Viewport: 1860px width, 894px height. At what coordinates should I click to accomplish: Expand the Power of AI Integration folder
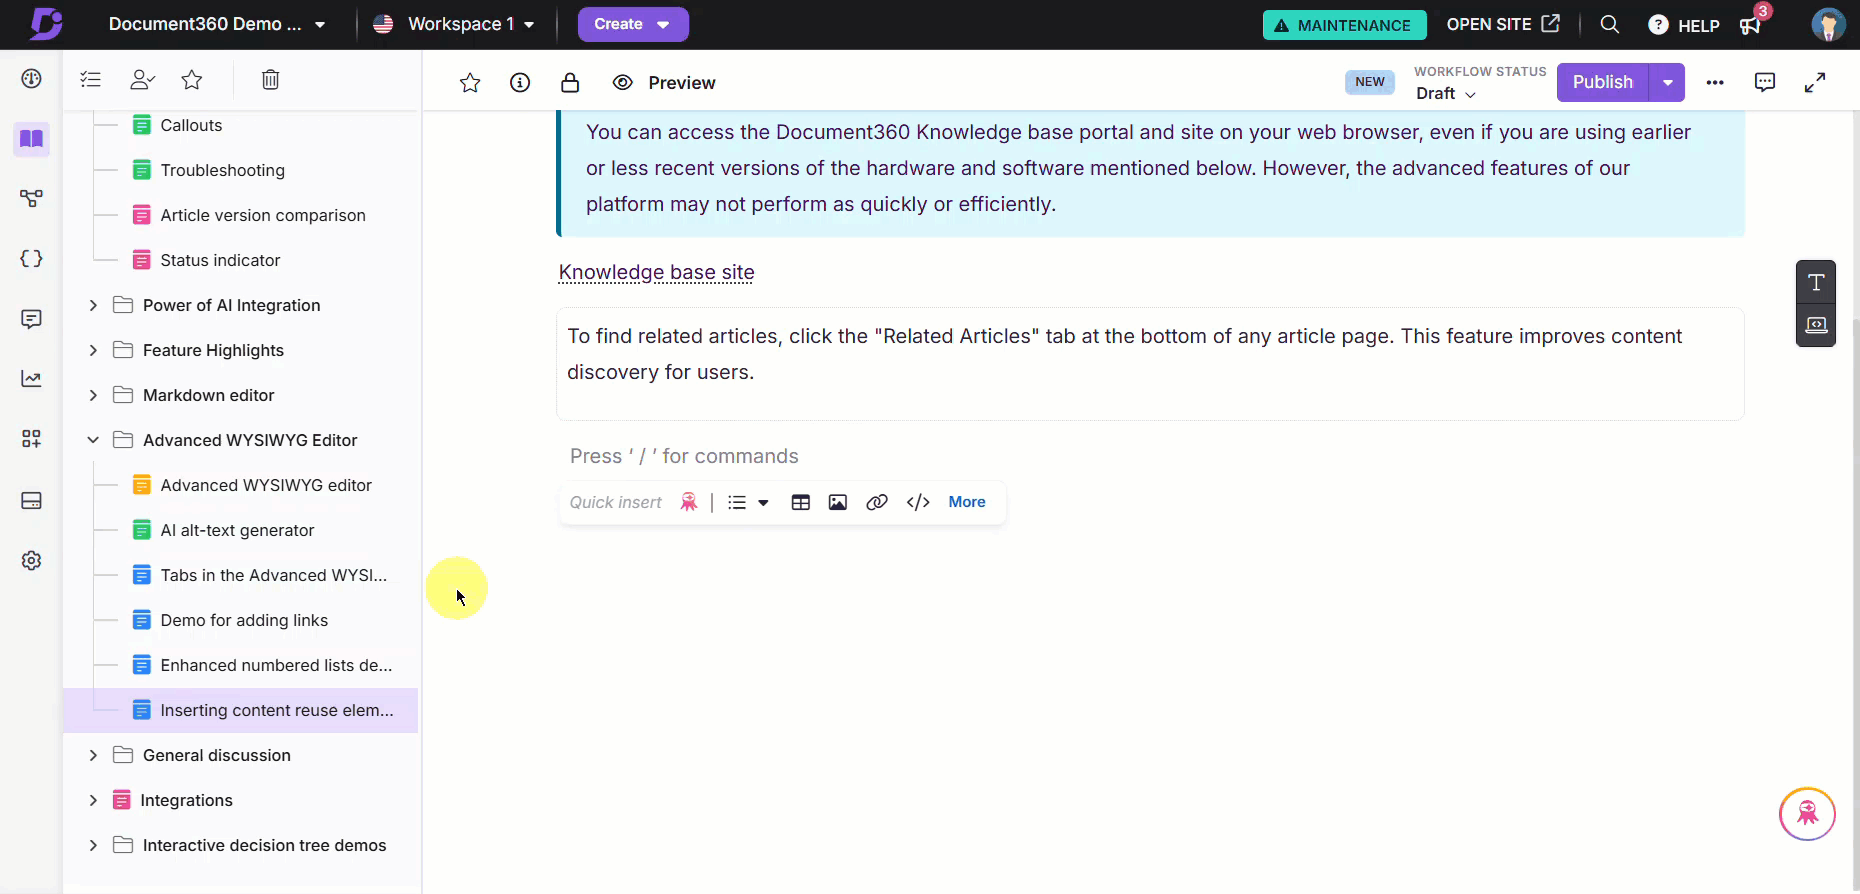pos(93,305)
